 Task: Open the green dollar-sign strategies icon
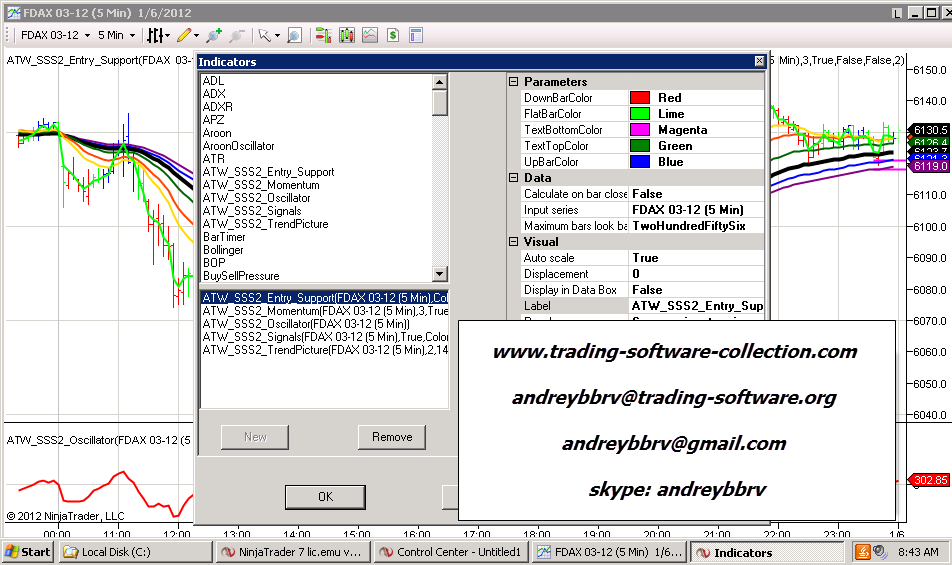click(393, 35)
